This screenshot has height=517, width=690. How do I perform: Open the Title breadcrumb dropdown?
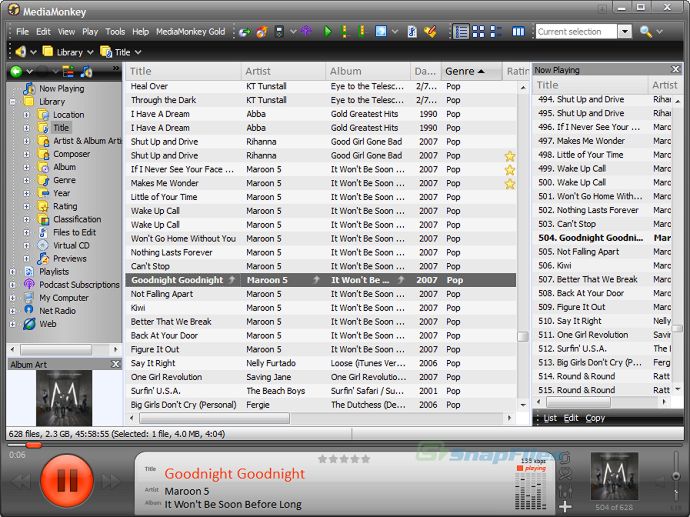point(138,52)
